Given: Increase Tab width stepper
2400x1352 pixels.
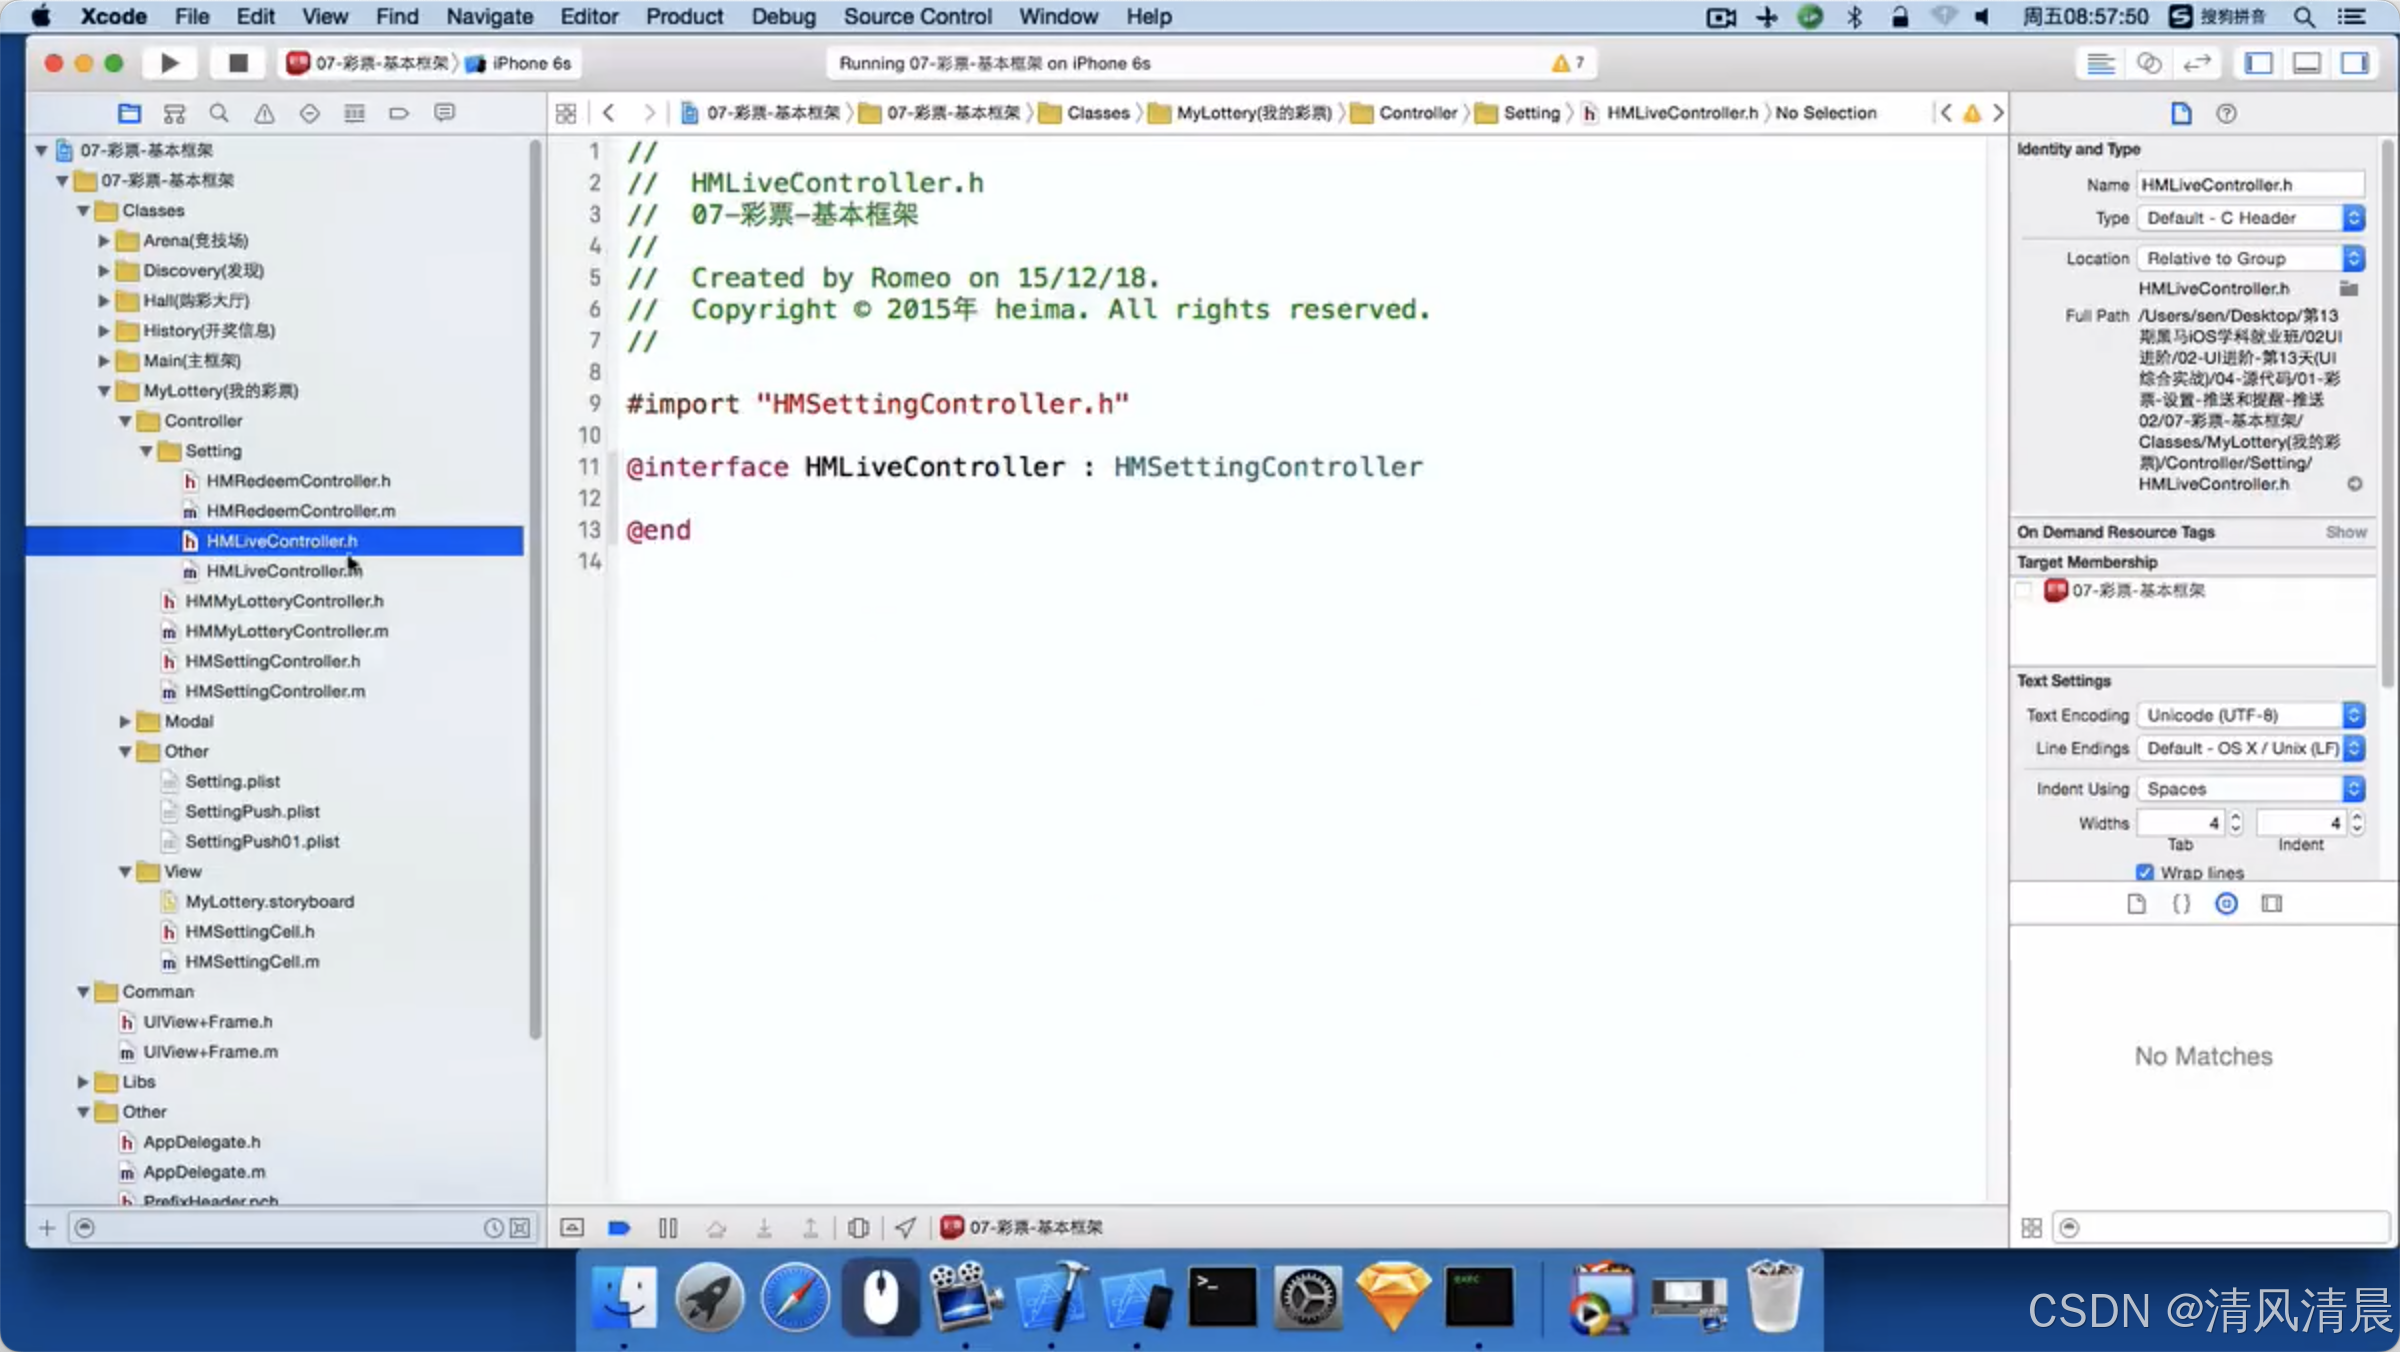Looking at the screenshot, I should click(2236, 817).
